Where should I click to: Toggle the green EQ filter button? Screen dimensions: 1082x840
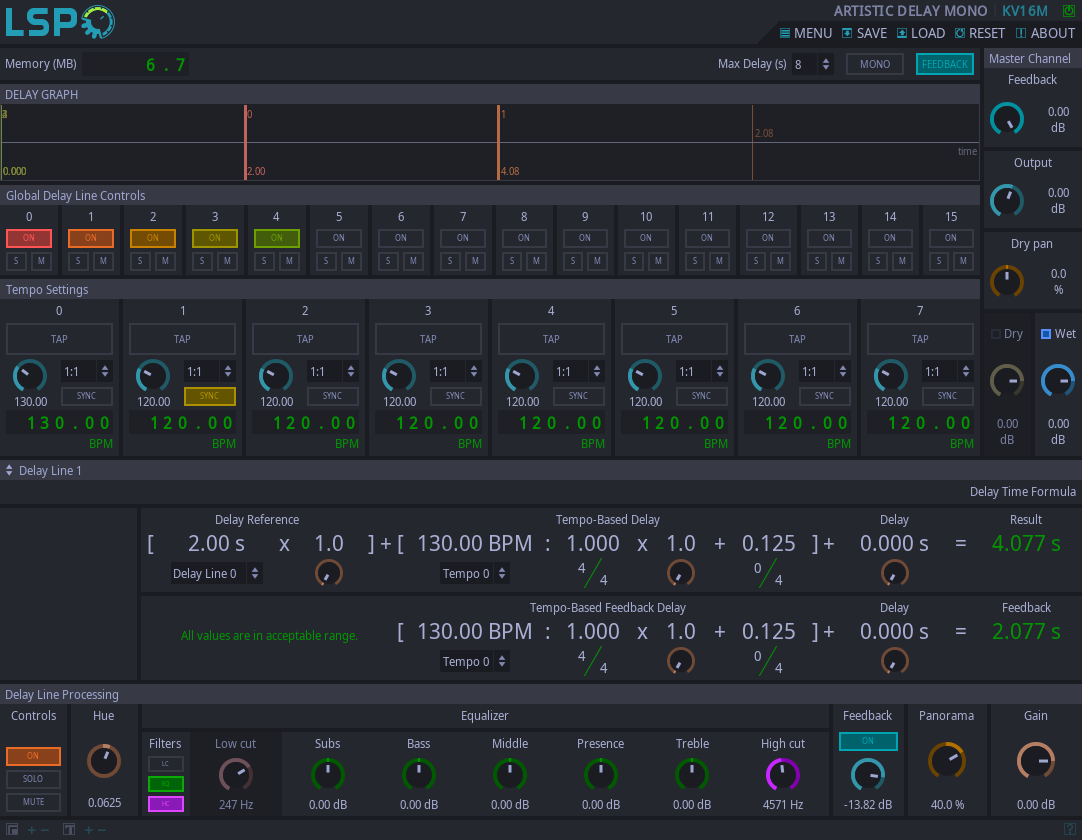[x=166, y=784]
